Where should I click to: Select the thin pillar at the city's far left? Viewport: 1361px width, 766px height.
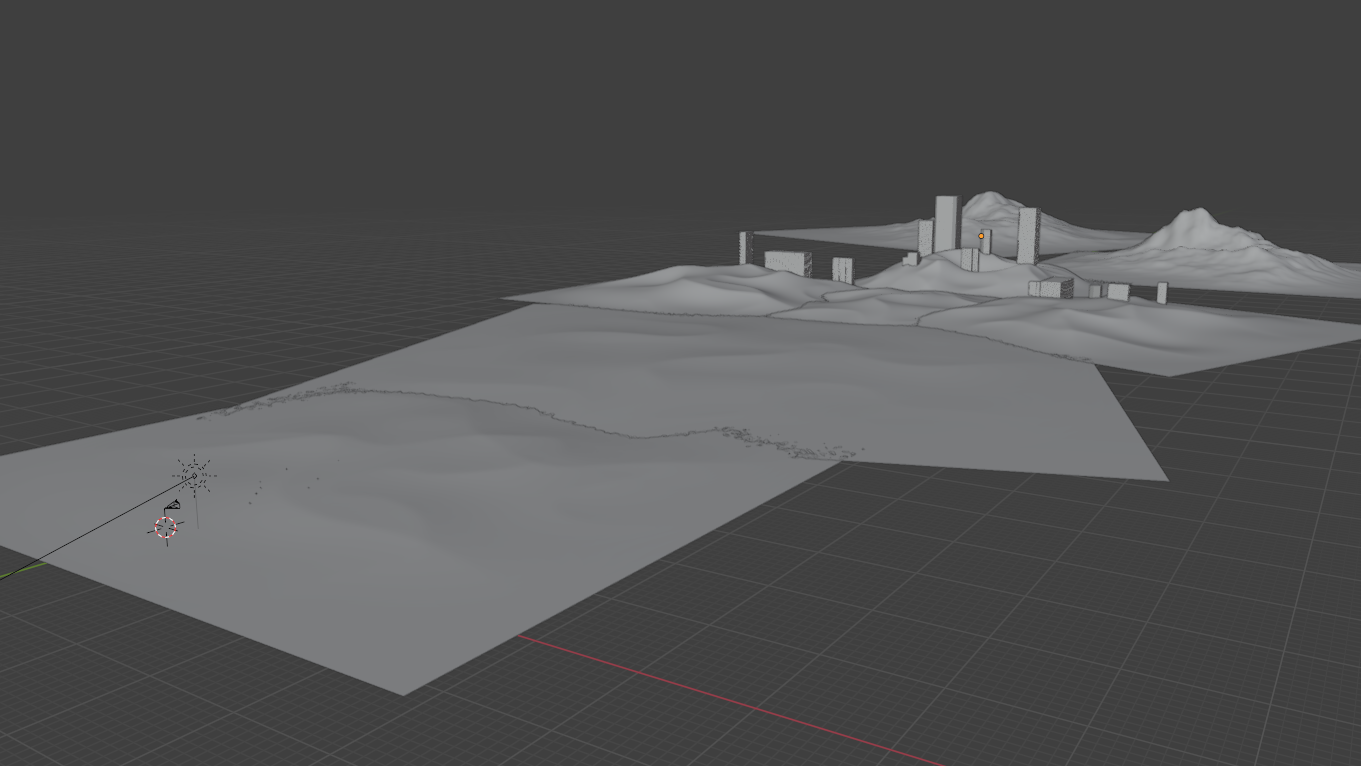(x=745, y=248)
